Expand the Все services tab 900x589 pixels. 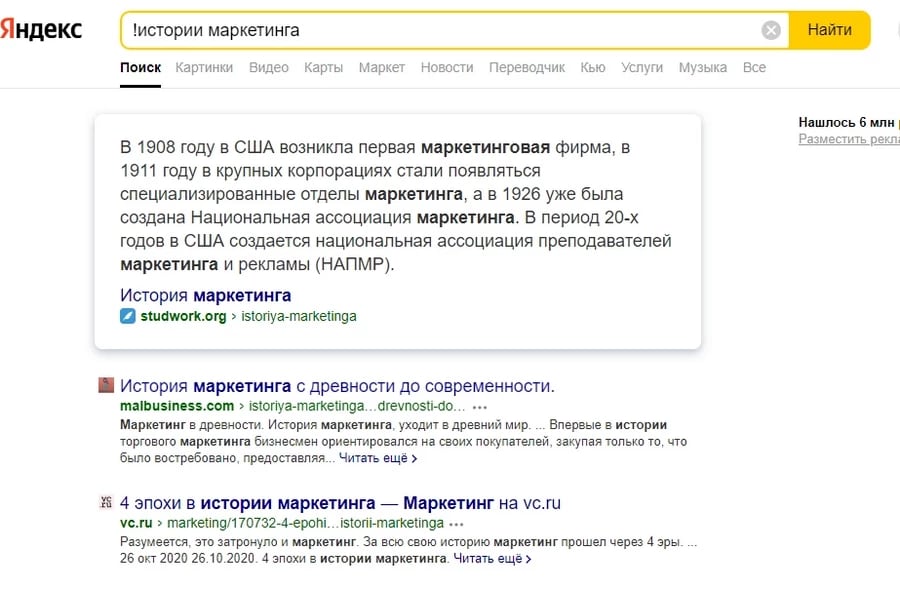pos(754,68)
